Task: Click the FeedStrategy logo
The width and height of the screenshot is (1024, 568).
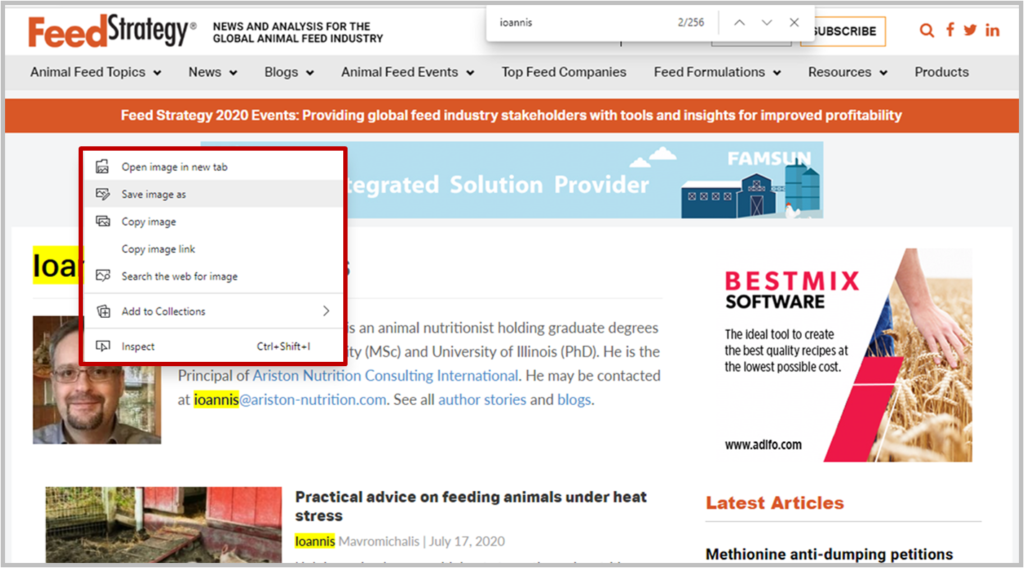Action: pos(112,31)
